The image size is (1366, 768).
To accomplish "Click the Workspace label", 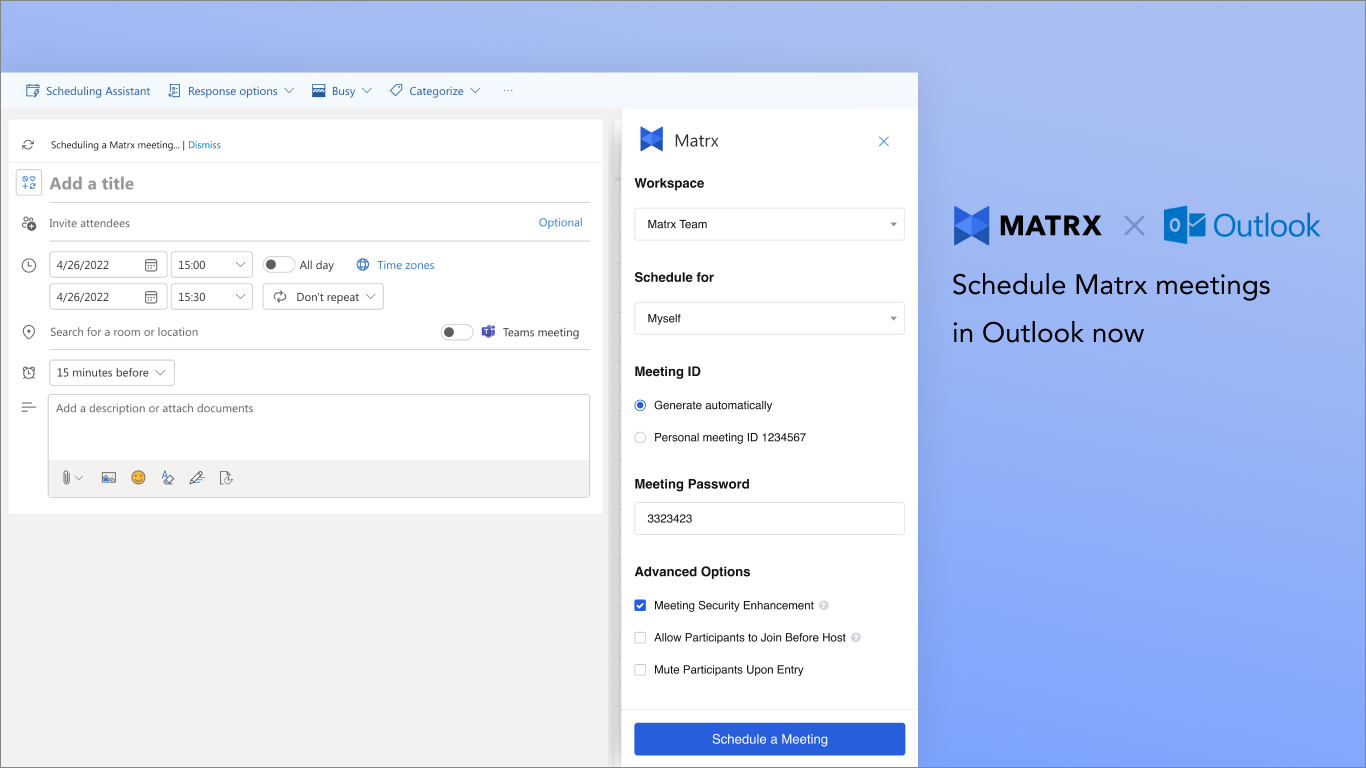I will tap(669, 183).
